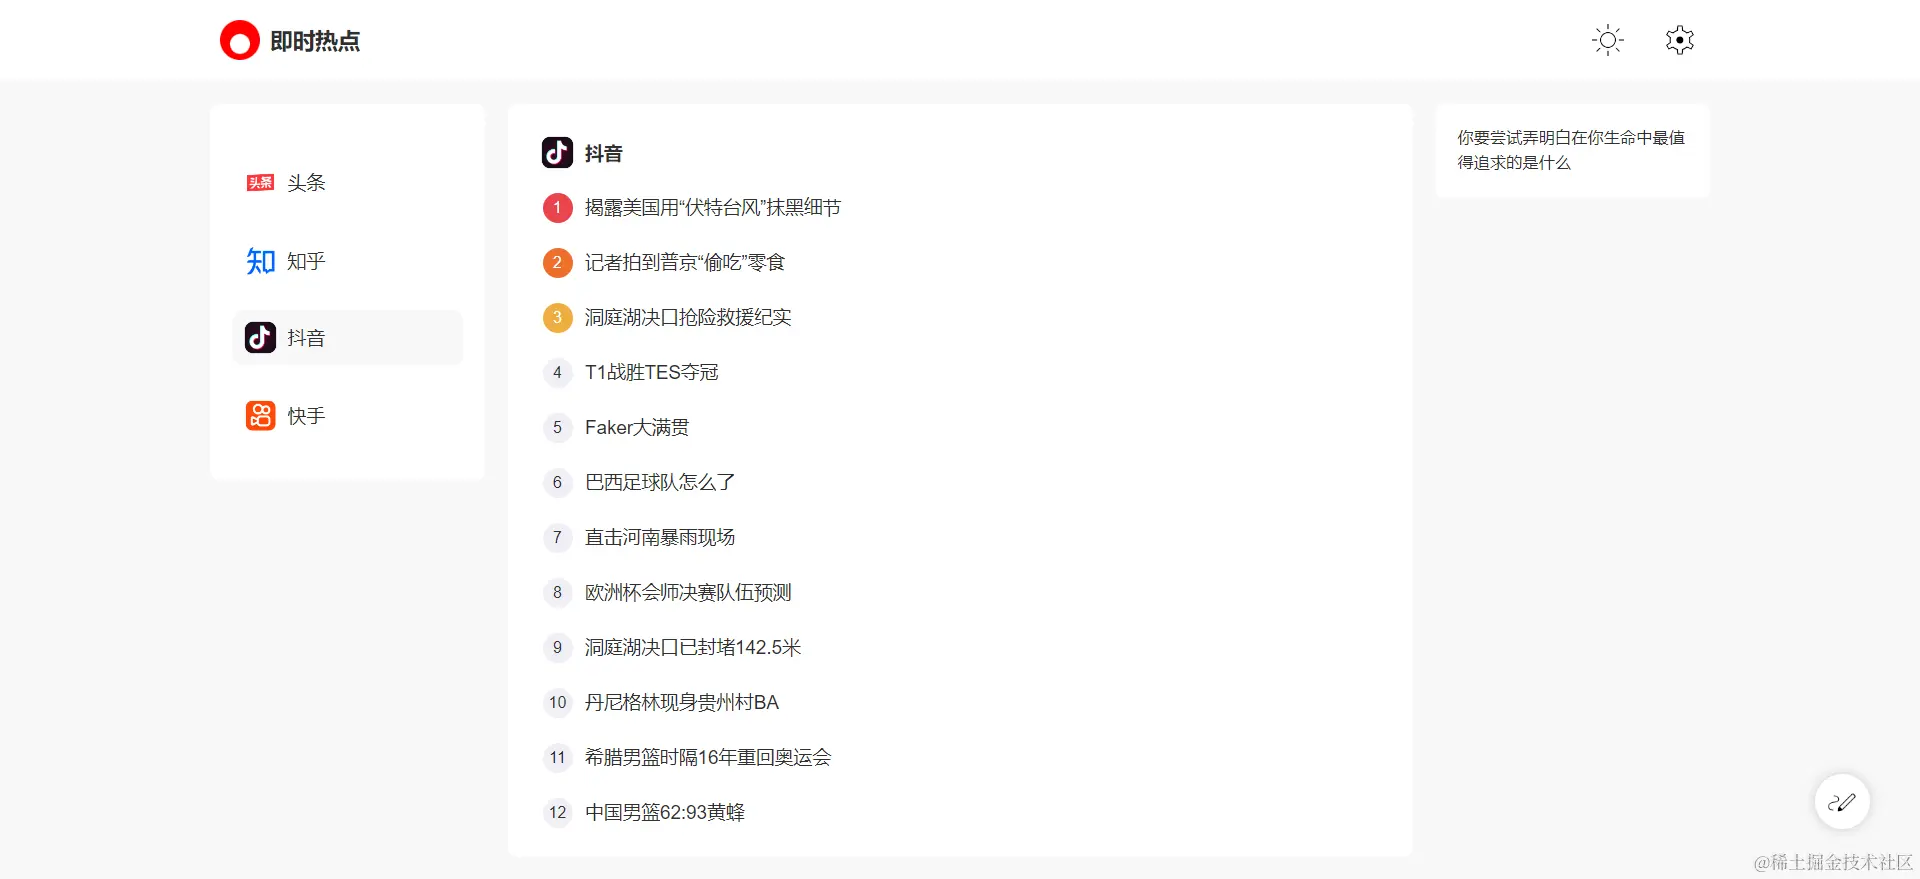Click the floating pen edit button
1920x879 pixels.
pyautogui.click(x=1841, y=802)
